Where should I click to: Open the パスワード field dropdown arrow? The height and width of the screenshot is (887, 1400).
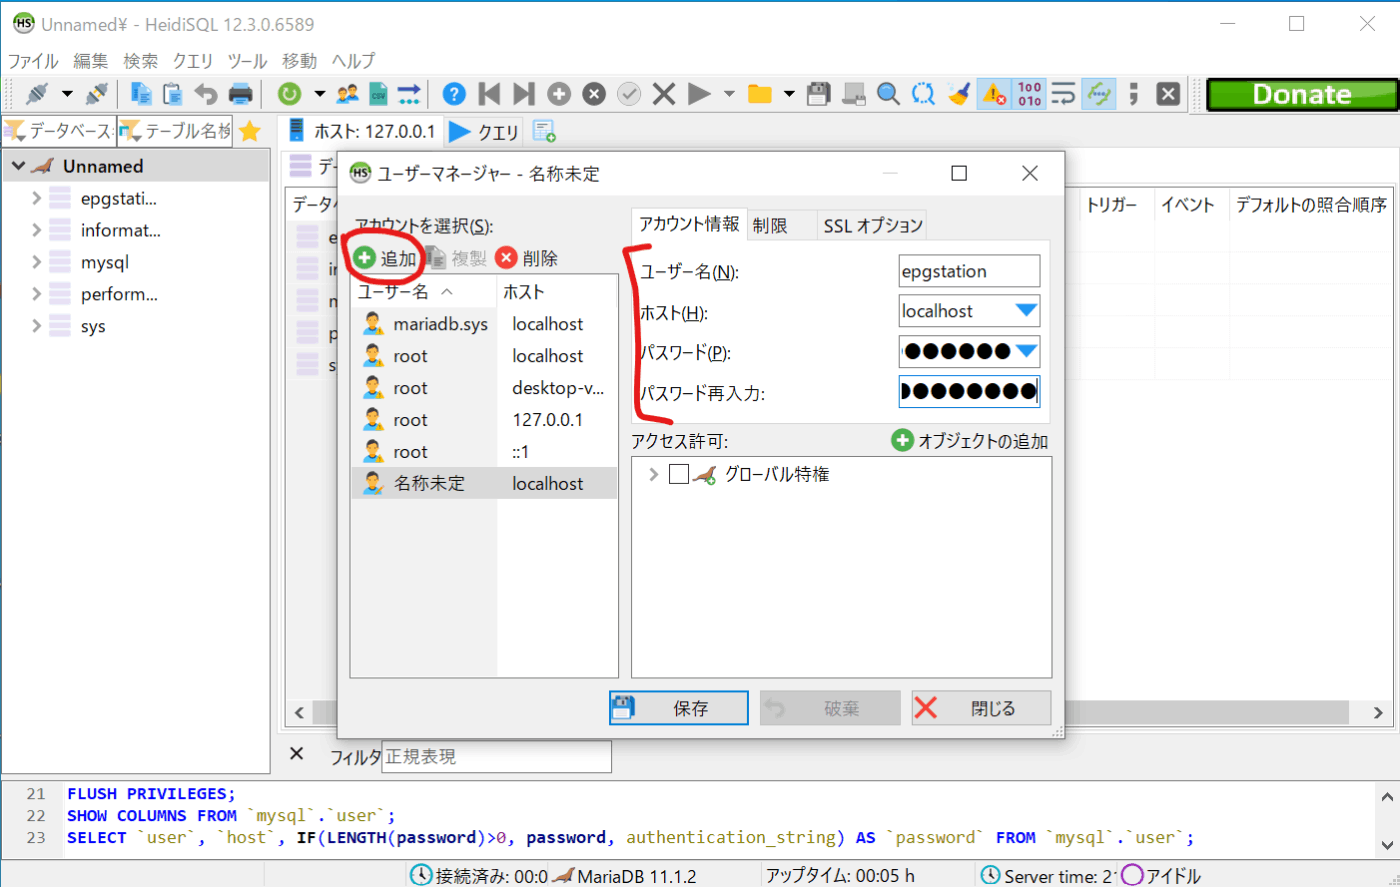click(1026, 351)
